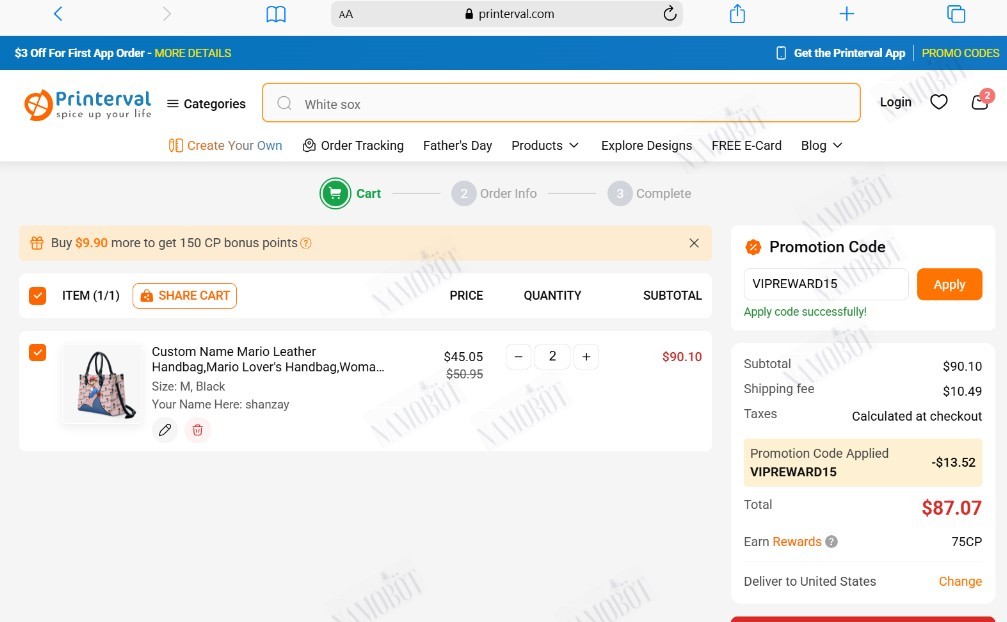Expand the Products dropdown menu
Image resolution: width=1007 pixels, height=622 pixels.
(545, 146)
